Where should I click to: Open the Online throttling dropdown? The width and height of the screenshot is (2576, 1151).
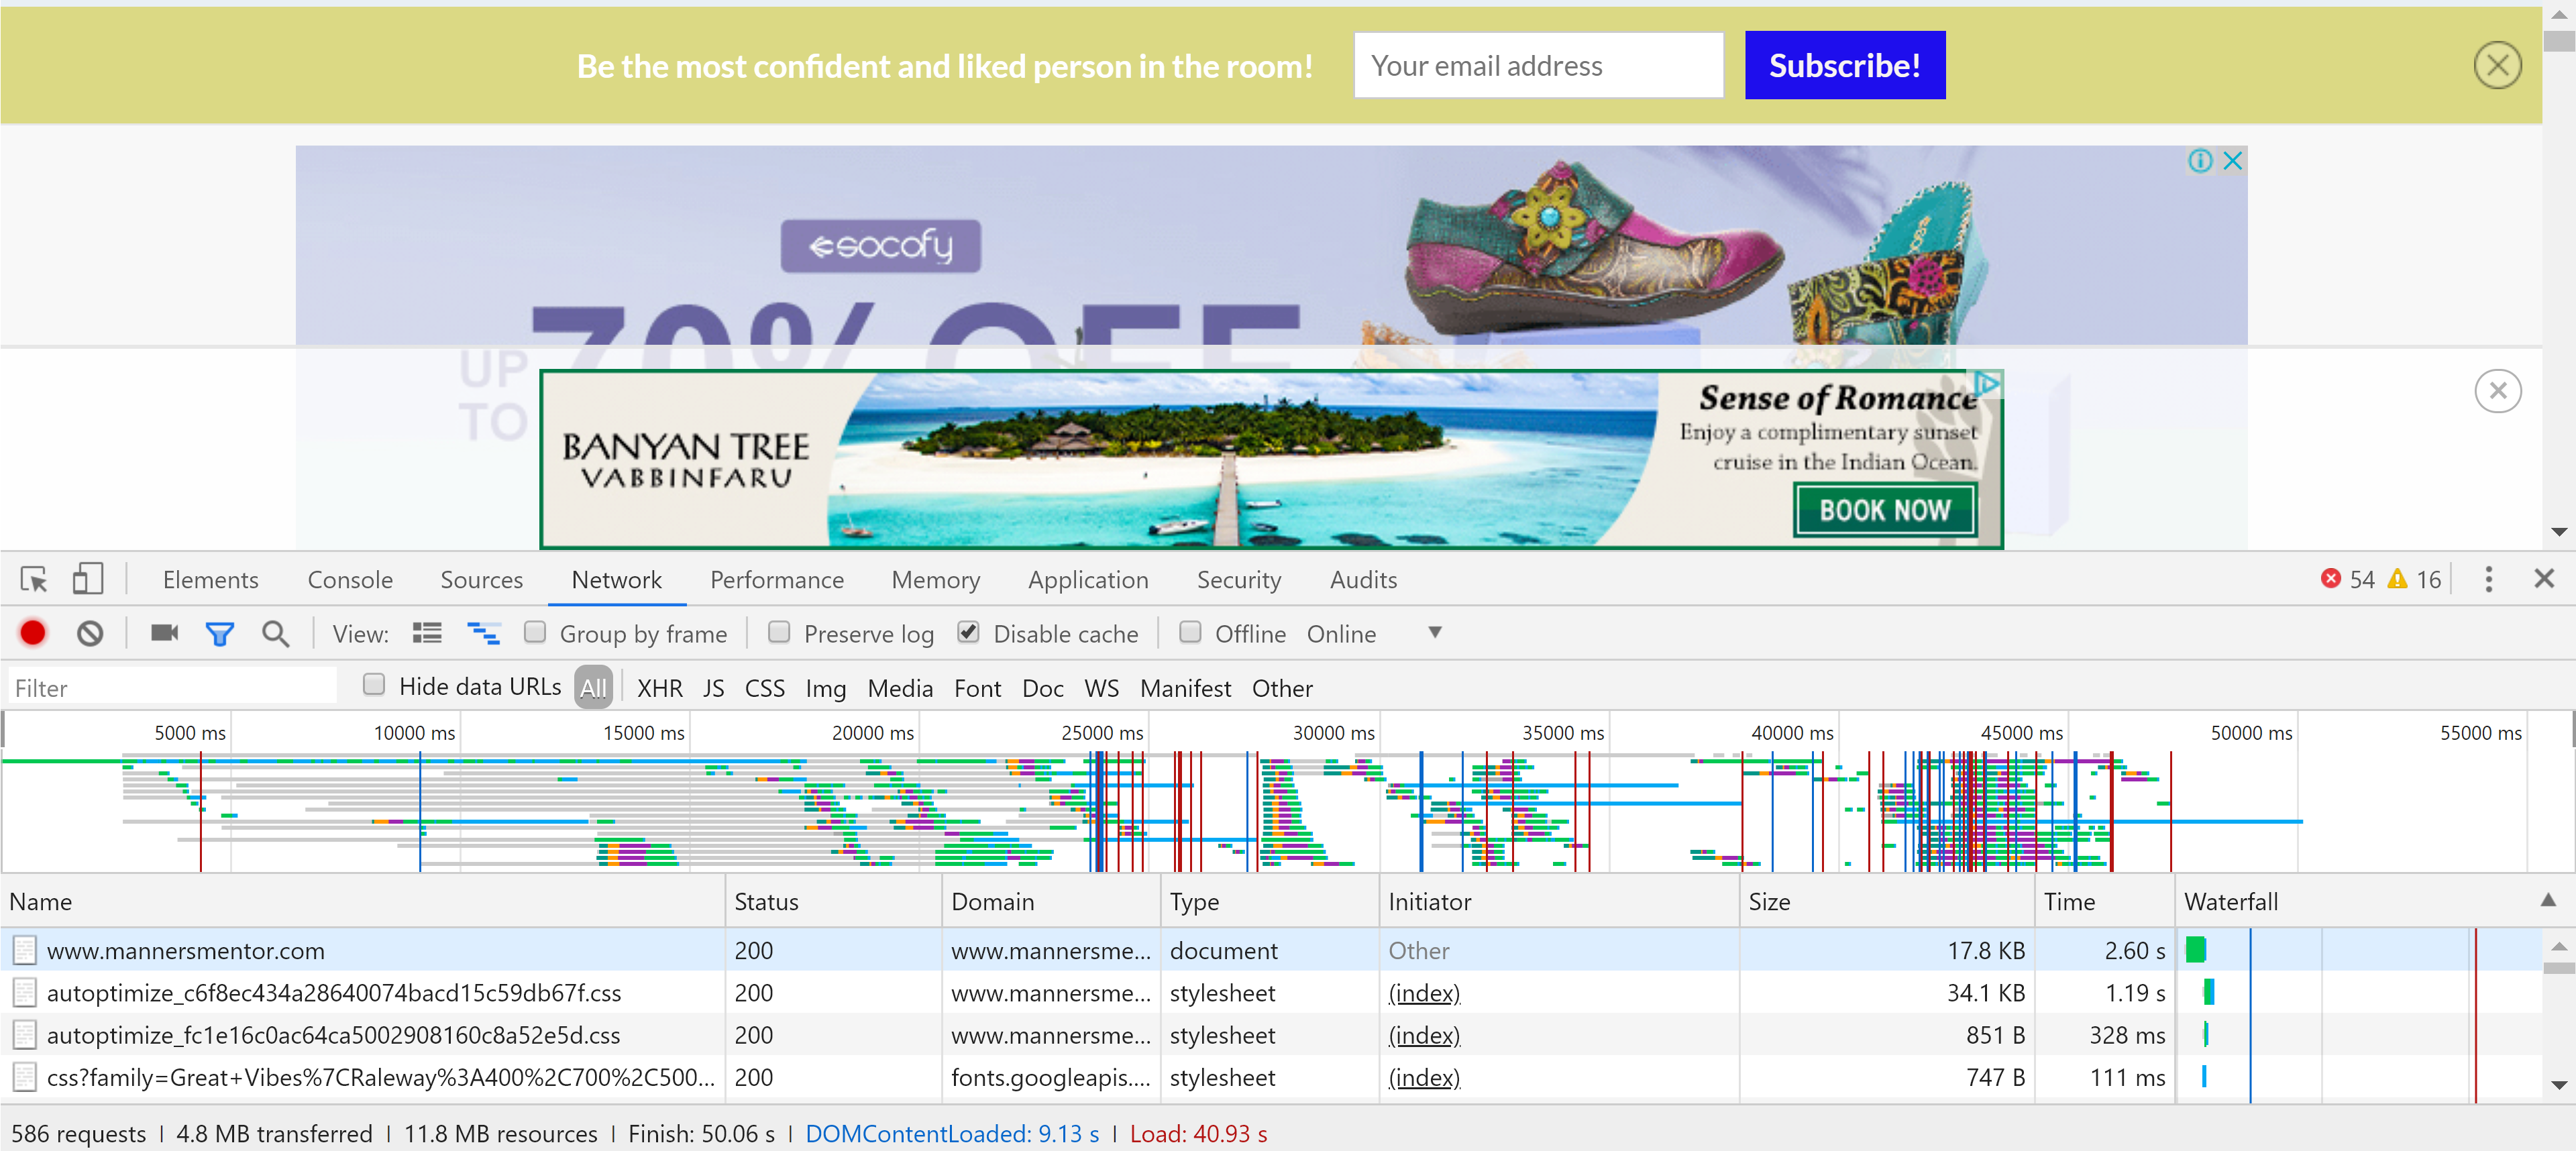[1374, 634]
